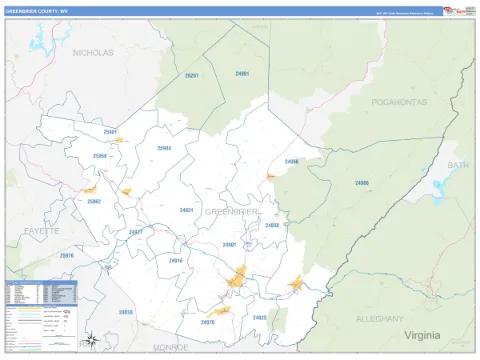This screenshot has width=480, height=360.
Task: Click the blue lake in Bath county
Action: 440,191
